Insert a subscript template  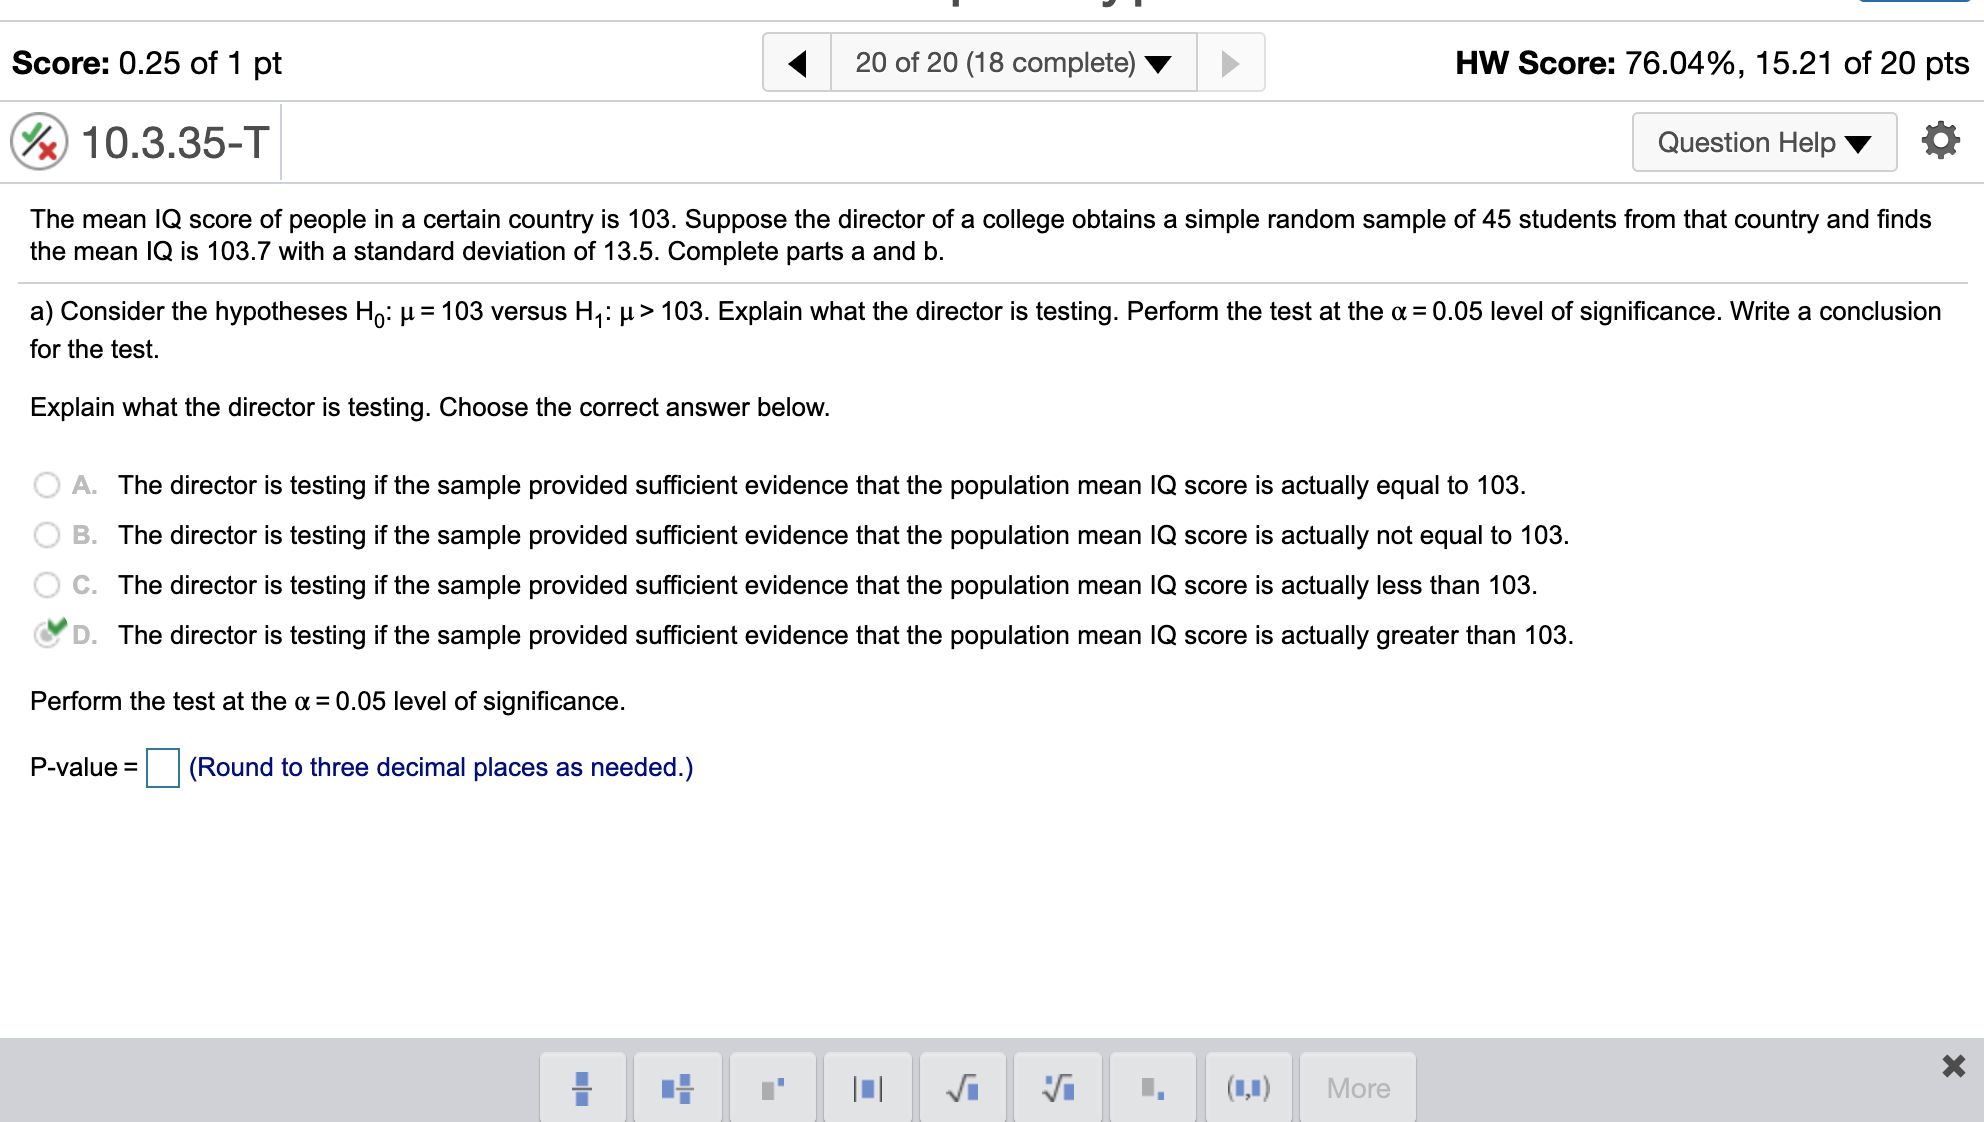[1152, 1087]
